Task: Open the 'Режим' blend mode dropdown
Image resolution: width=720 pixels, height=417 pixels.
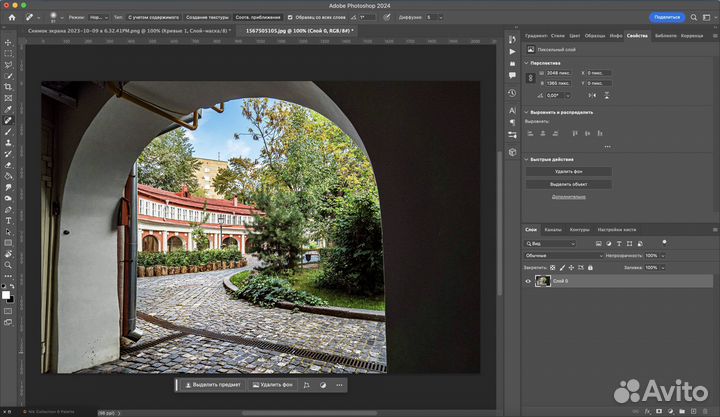Action: coord(98,17)
